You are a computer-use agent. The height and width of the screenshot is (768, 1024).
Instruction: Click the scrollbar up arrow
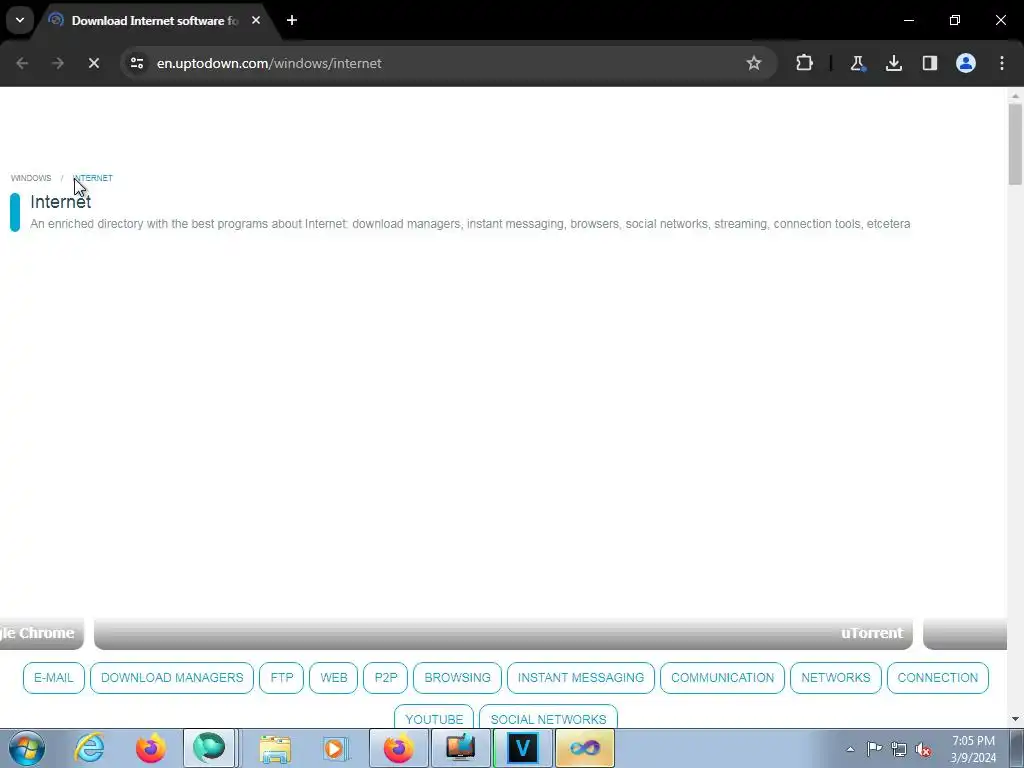(x=1015, y=95)
